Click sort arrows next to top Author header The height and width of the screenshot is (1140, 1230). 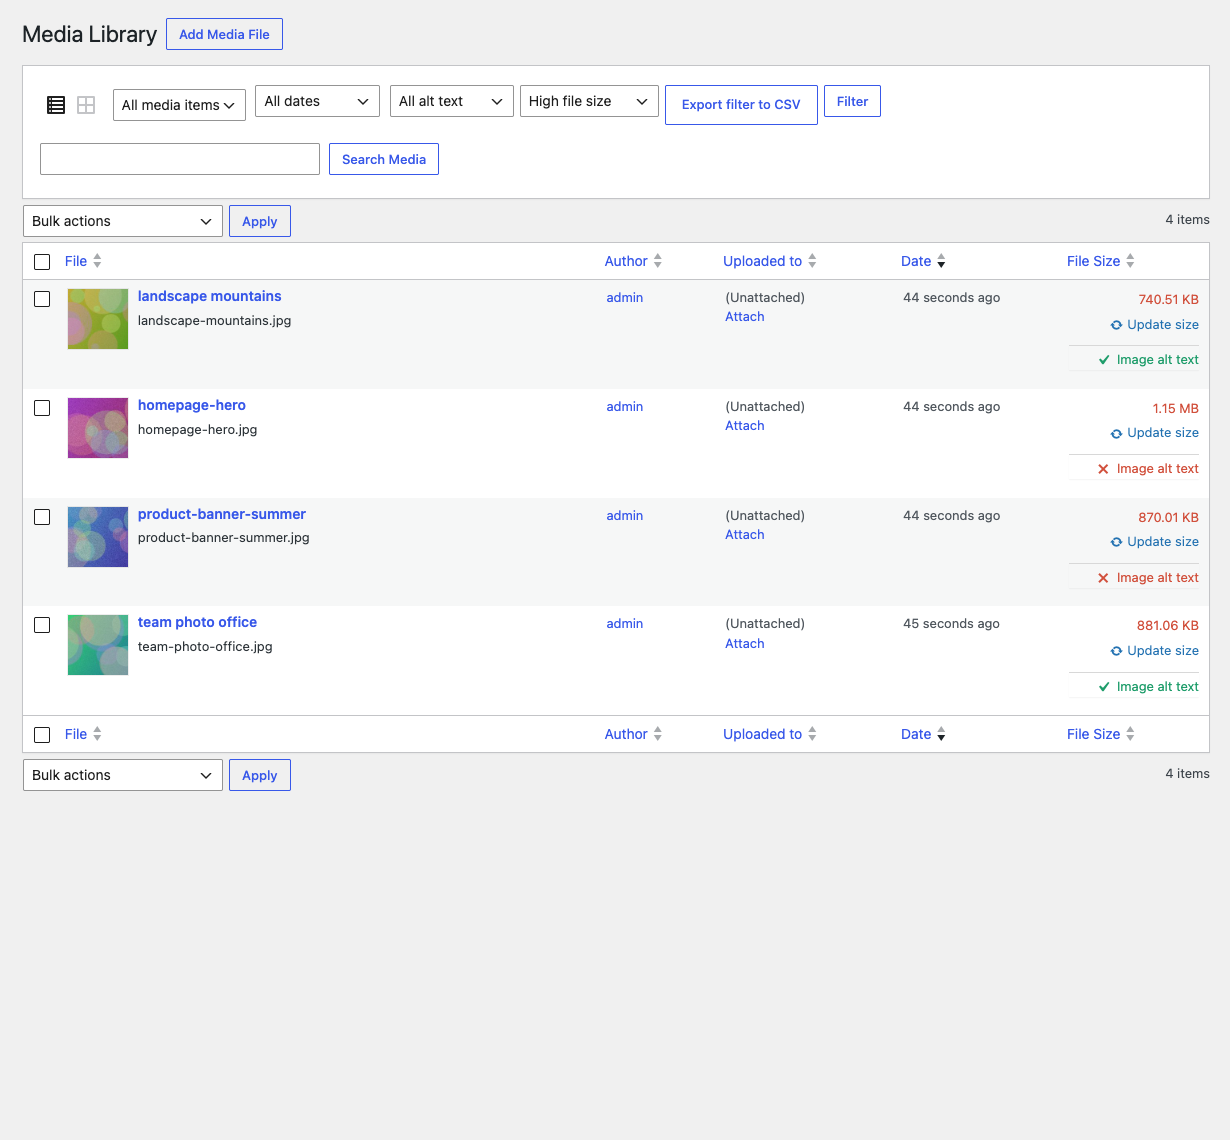pyautogui.click(x=658, y=261)
